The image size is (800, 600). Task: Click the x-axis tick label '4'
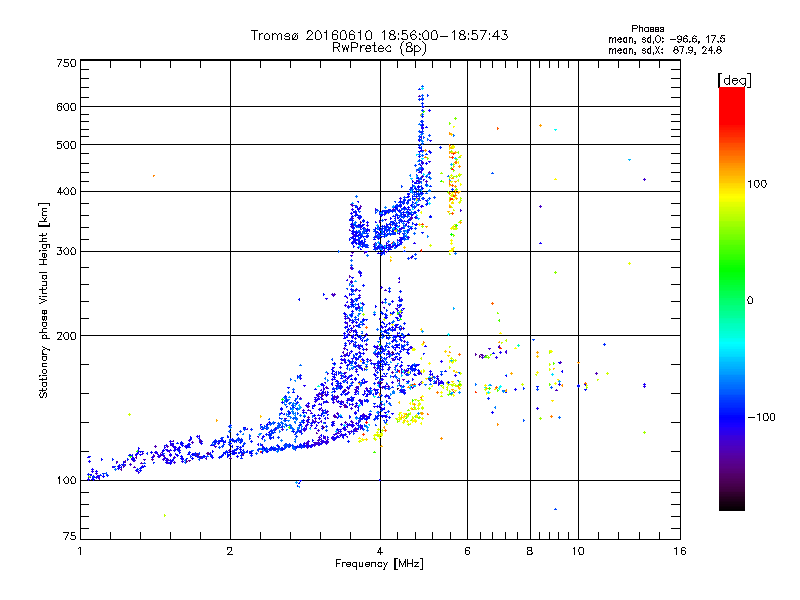380,551
